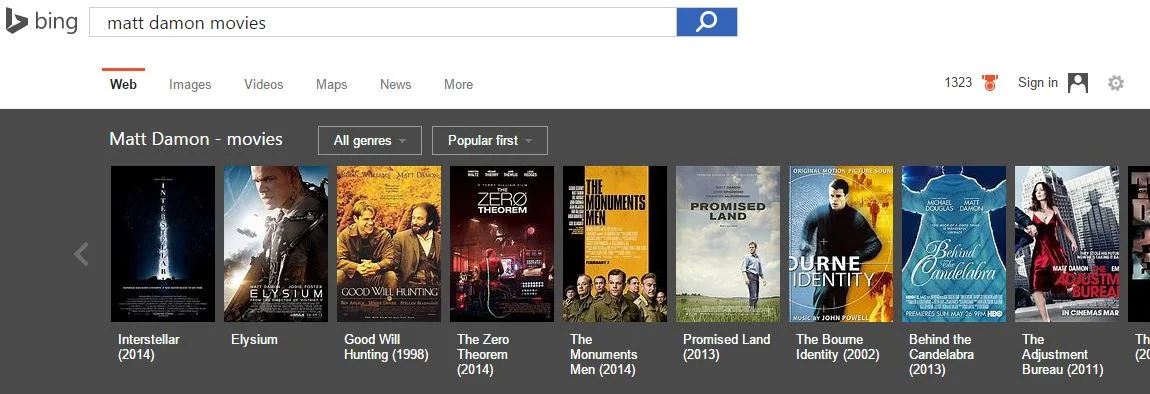Open the Maps tab

click(332, 84)
